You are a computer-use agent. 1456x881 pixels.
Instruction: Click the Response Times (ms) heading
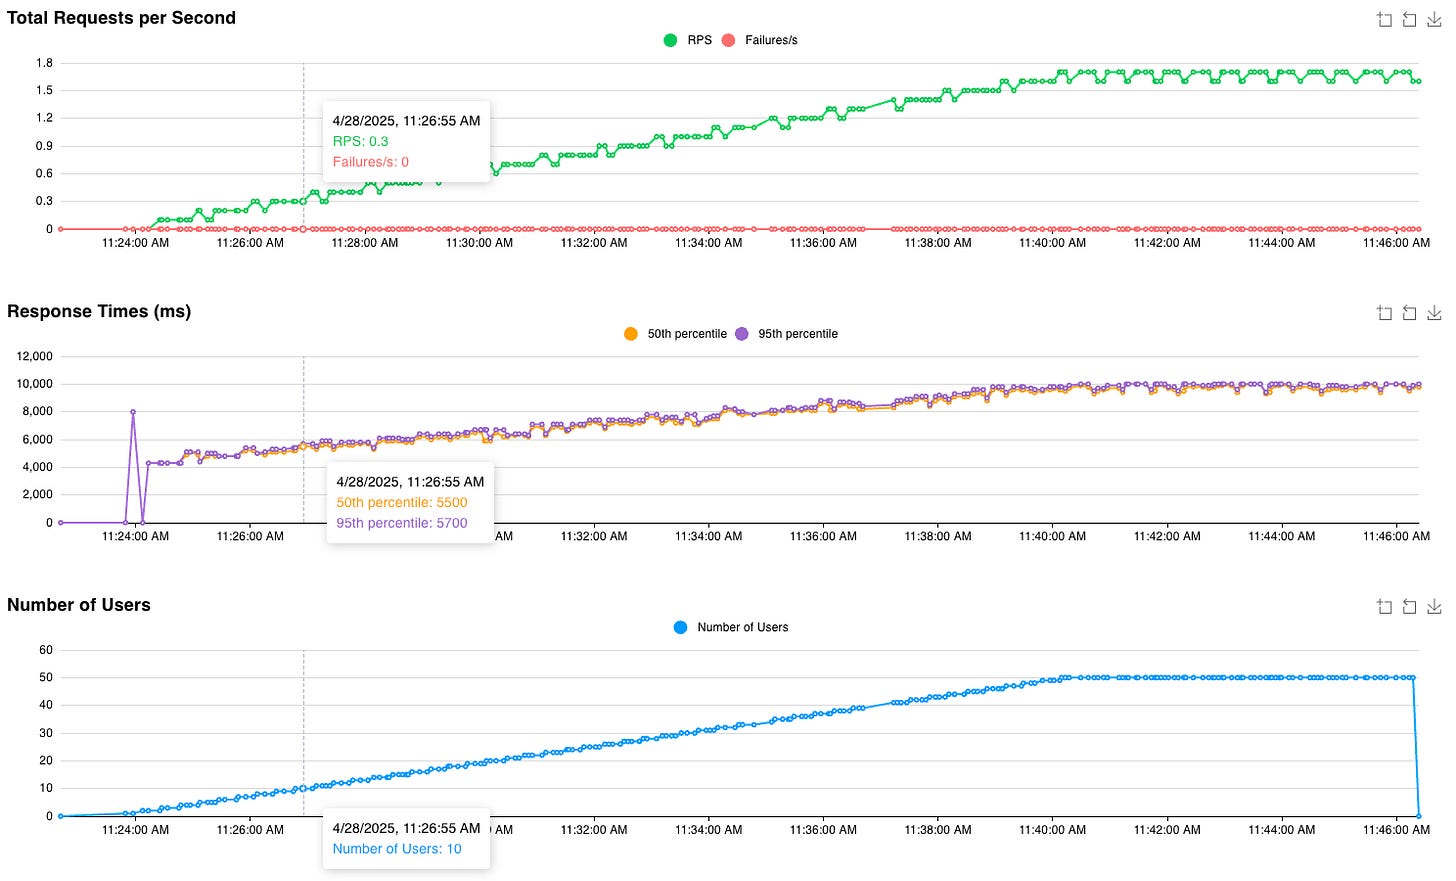[99, 311]
